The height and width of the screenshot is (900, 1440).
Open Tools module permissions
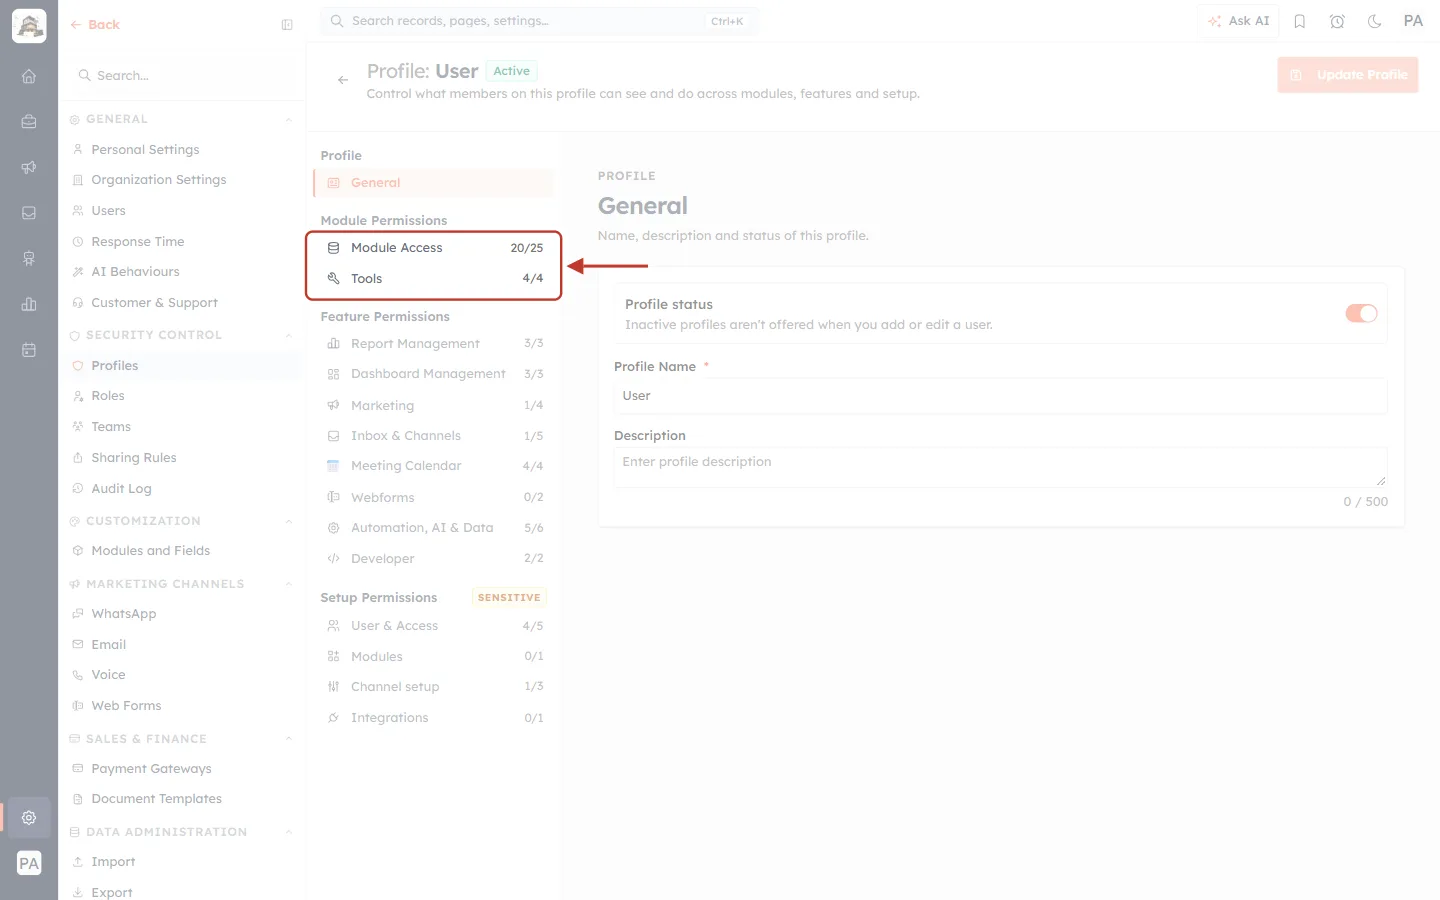tap(434, 279)
